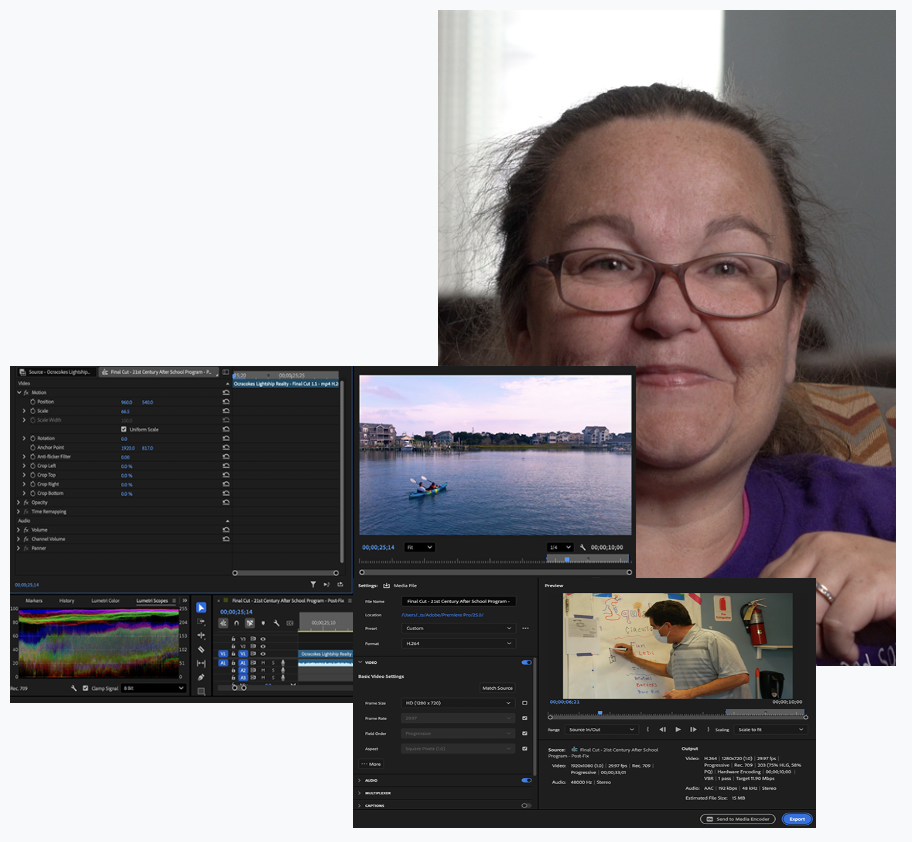Open the export Location path link
Screen dimensions: 912x842
point(442,615)
